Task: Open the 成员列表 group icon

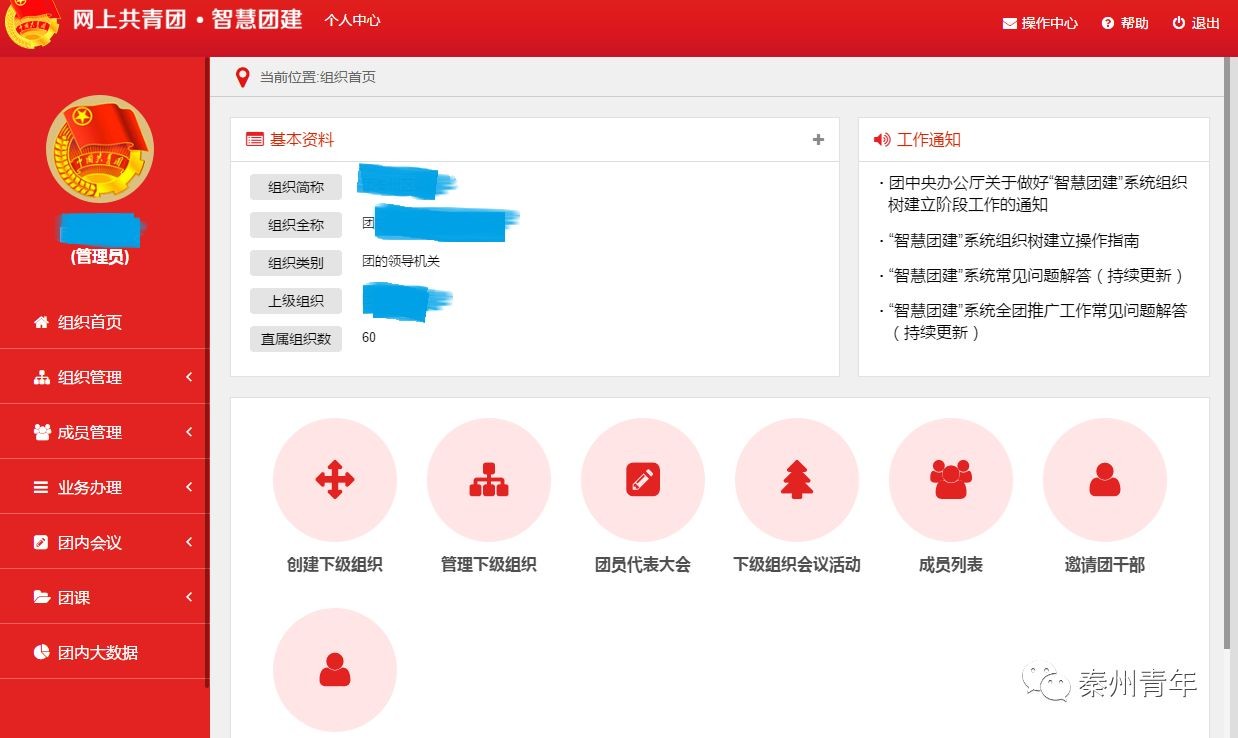Action: point(950,480)
